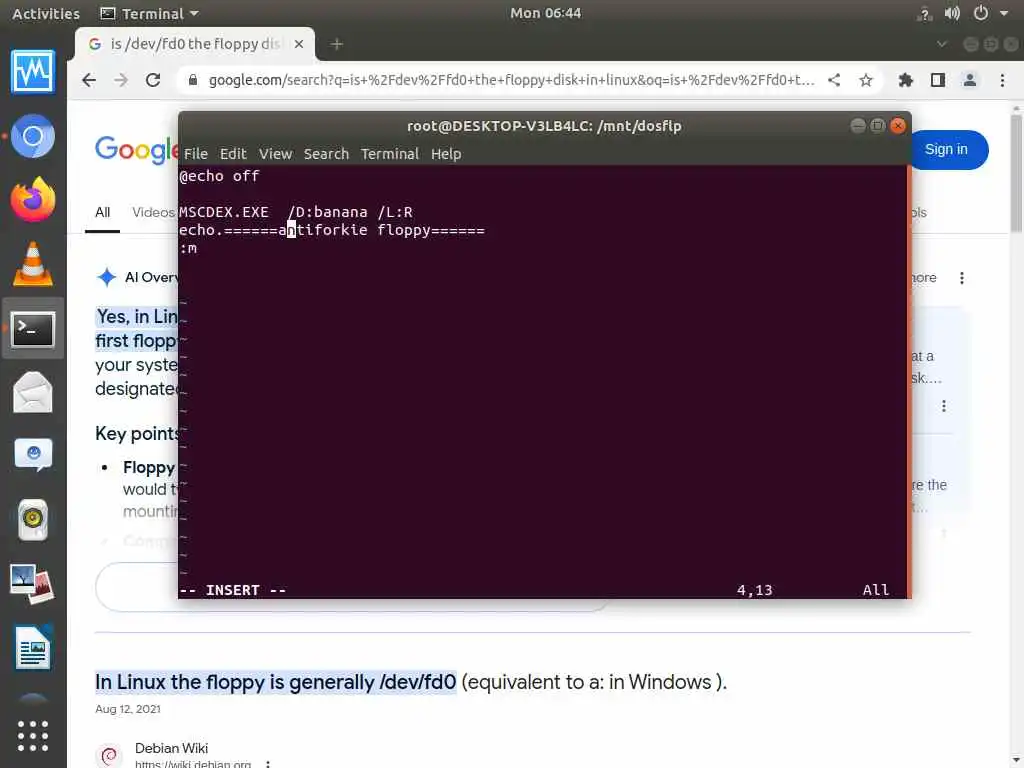
Task: Open the system status menu arrow
Action: (x=1004, y=13)
